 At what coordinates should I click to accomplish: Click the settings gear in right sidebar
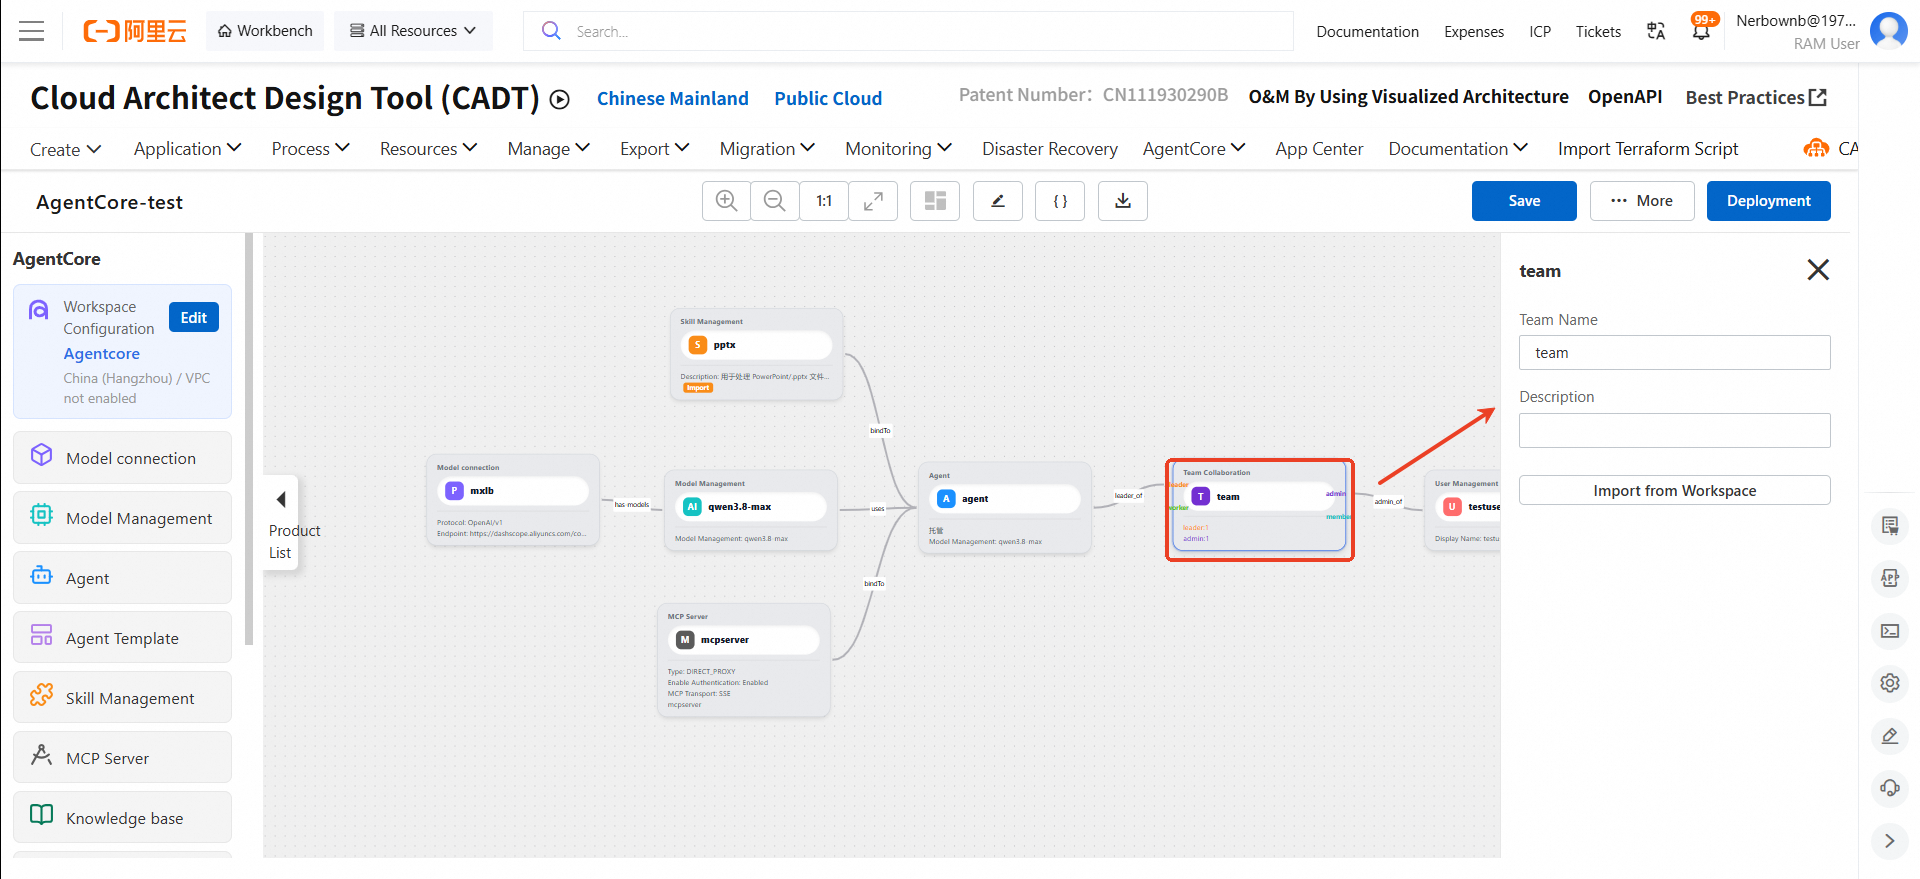click(x=1889, y=683)
